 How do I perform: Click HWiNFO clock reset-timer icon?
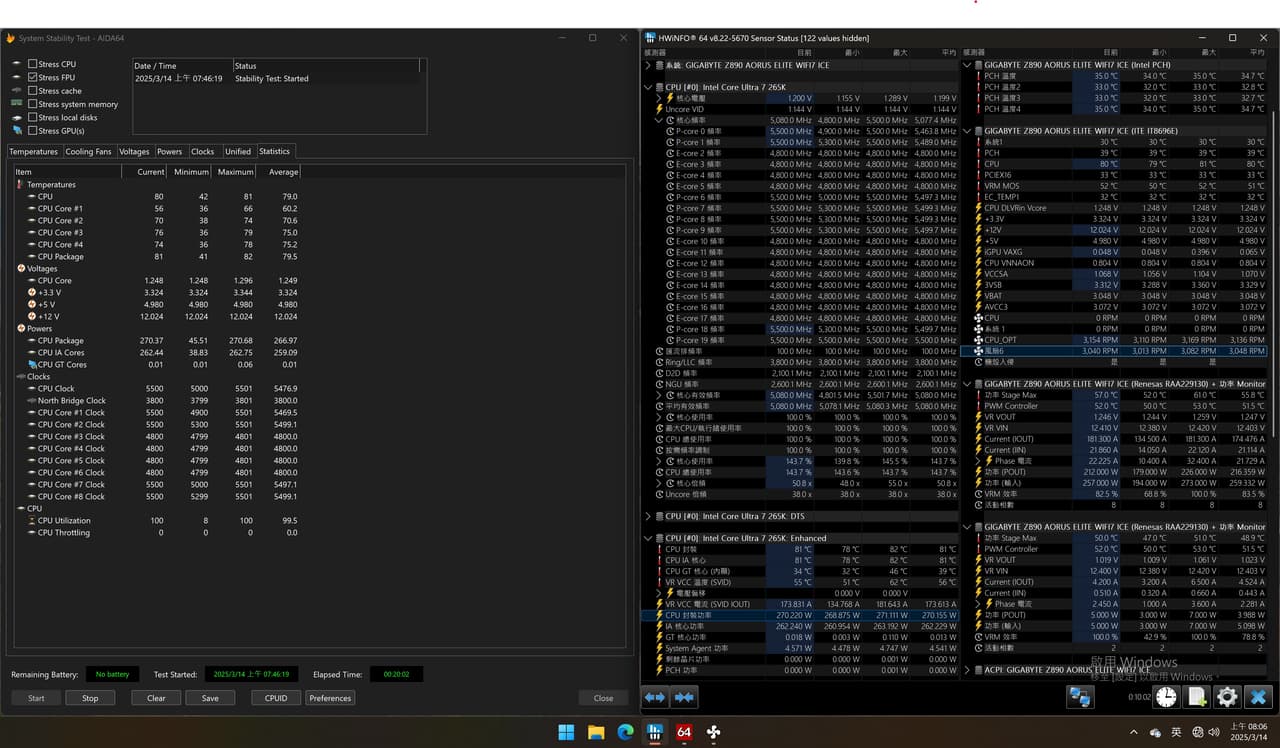(x=1166, y=697)
